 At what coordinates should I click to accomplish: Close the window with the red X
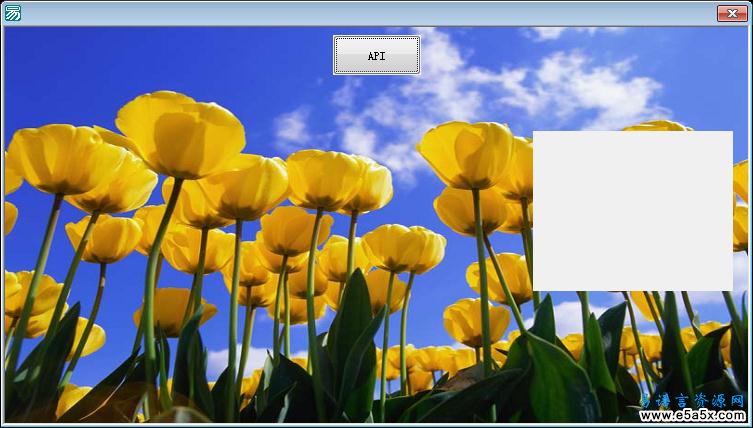coord(731,13)
